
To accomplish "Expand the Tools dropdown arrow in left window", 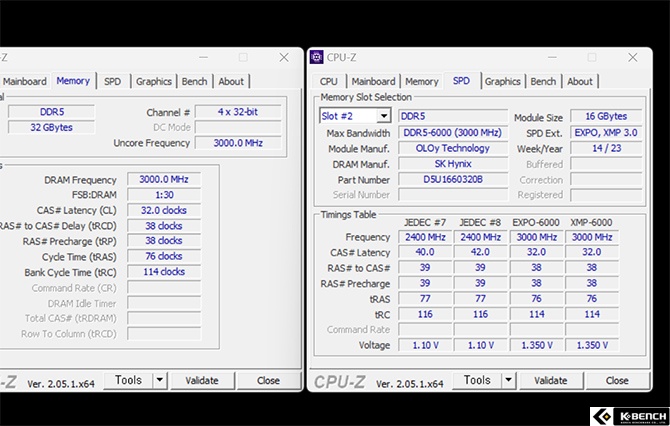I will point(160,380).
